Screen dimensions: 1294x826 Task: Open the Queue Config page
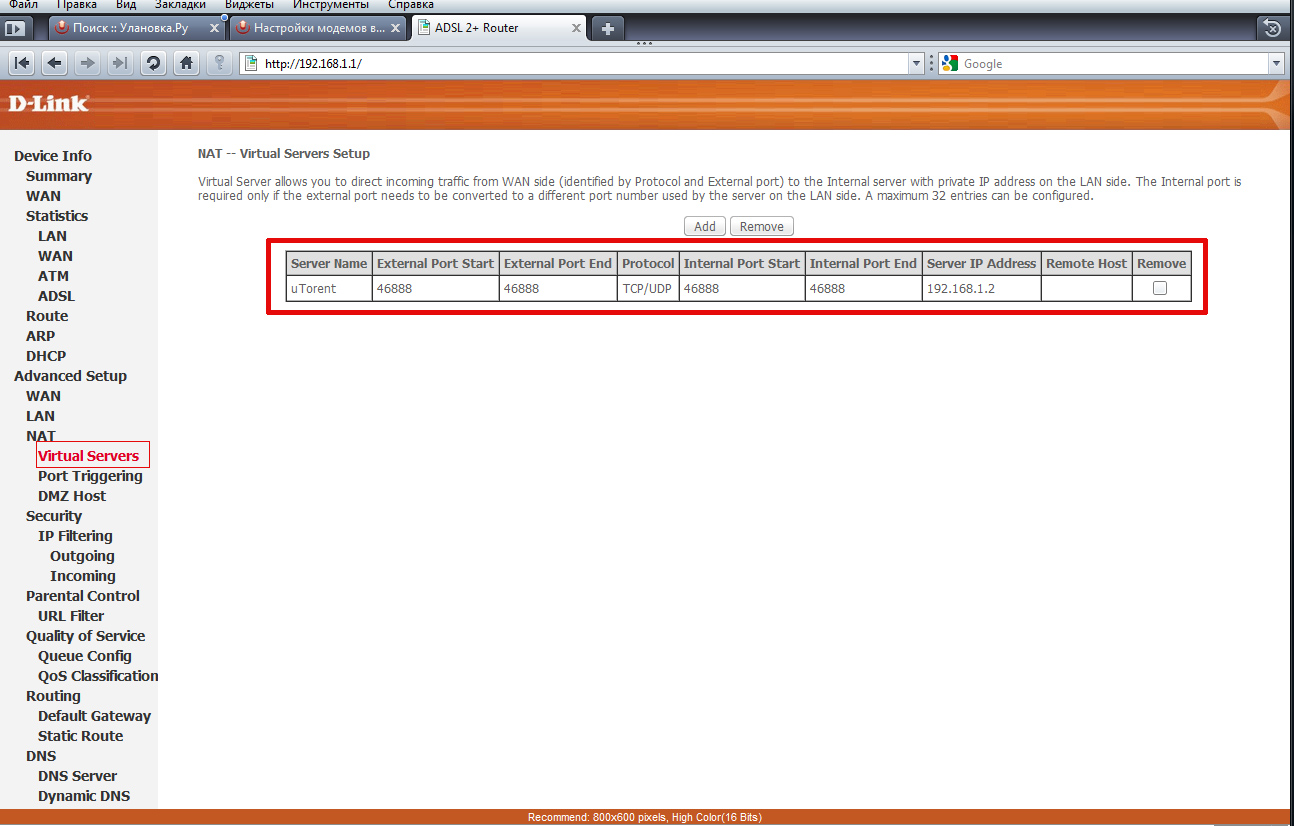[85, 656]
